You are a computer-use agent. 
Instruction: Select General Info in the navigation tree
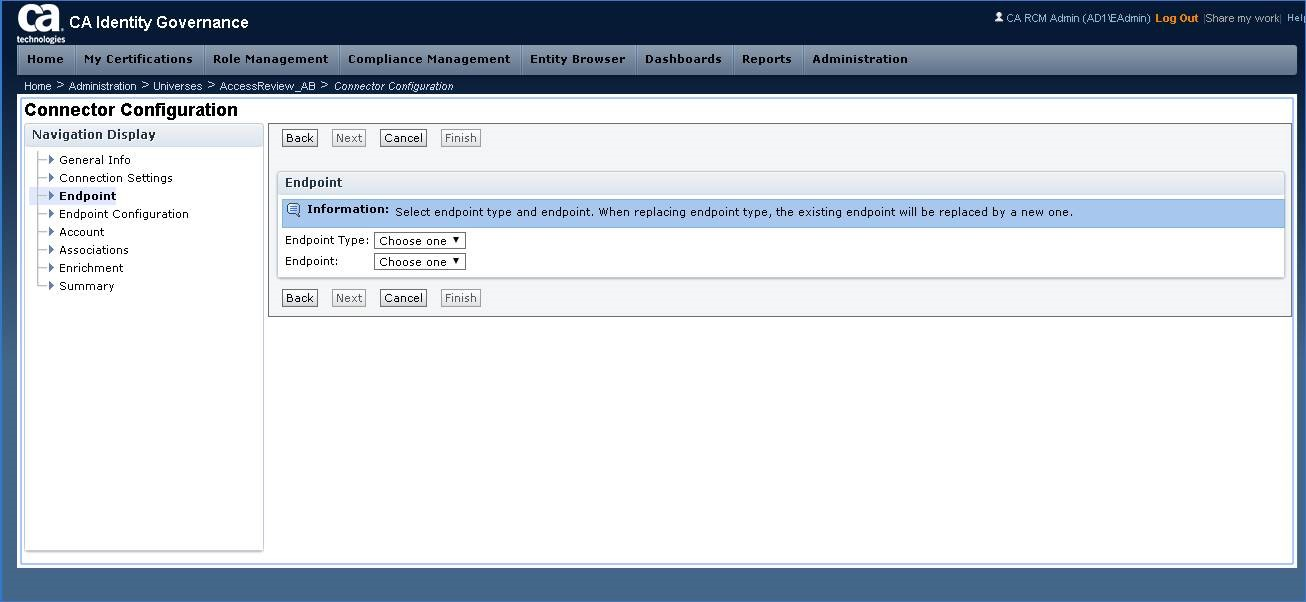click(95, 160)
